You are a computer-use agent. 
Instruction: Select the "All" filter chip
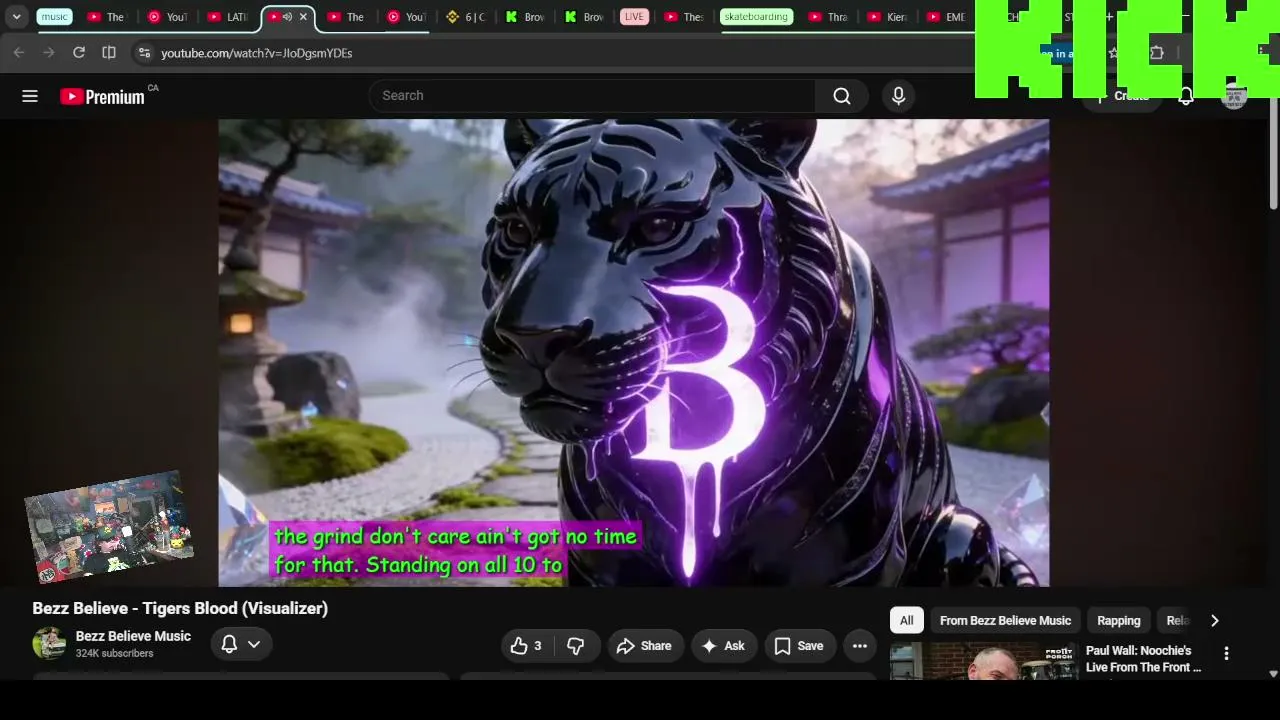tap(906, 621)
